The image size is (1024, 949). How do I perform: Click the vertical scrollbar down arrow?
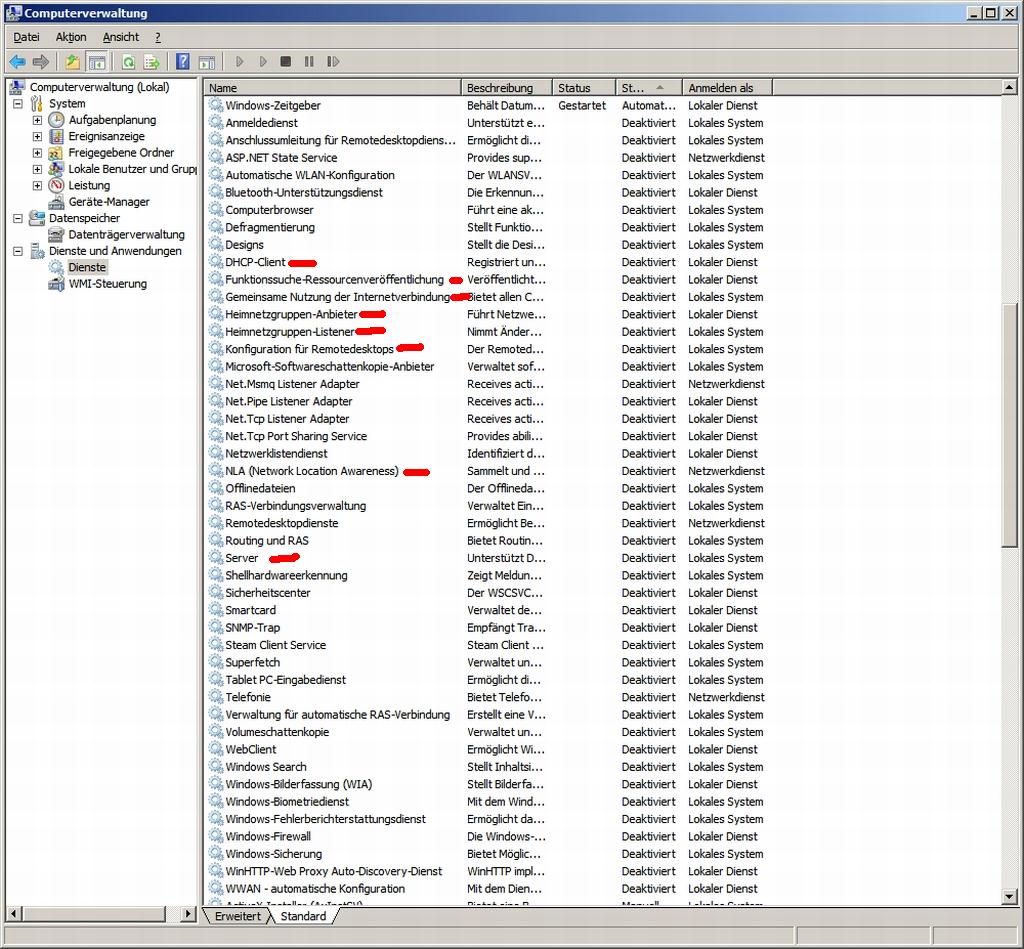click(1010, 897)
